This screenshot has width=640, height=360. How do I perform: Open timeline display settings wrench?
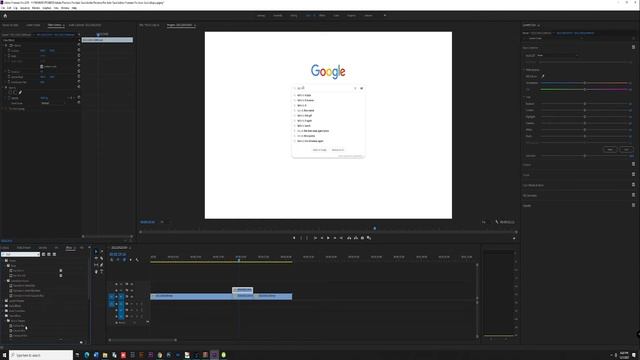click(x=137, y=260)
